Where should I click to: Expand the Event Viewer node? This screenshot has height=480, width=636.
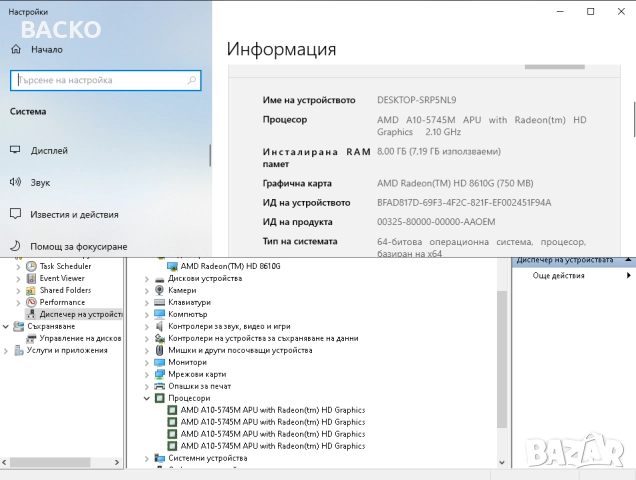pos(18,279)
